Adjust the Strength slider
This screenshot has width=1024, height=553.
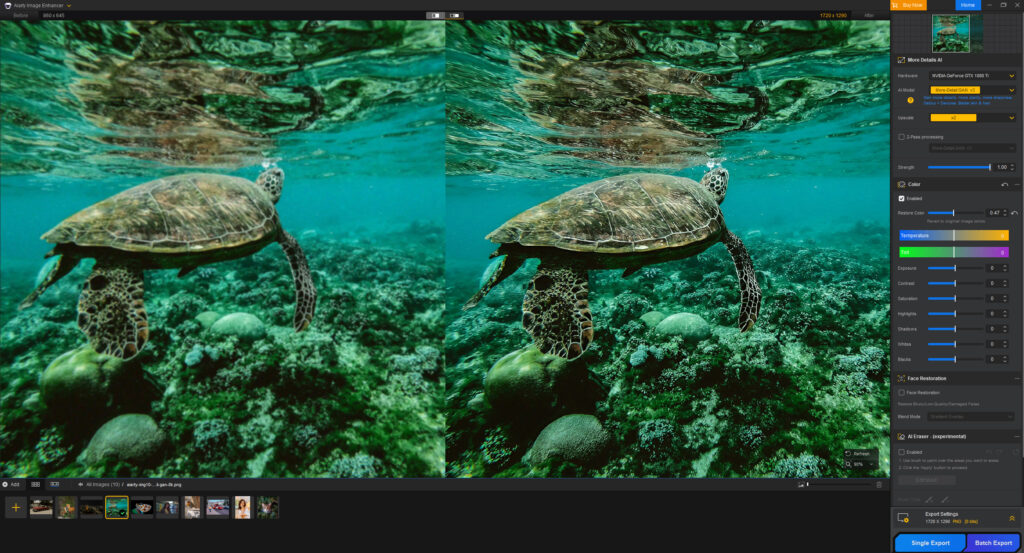(959, 167)
